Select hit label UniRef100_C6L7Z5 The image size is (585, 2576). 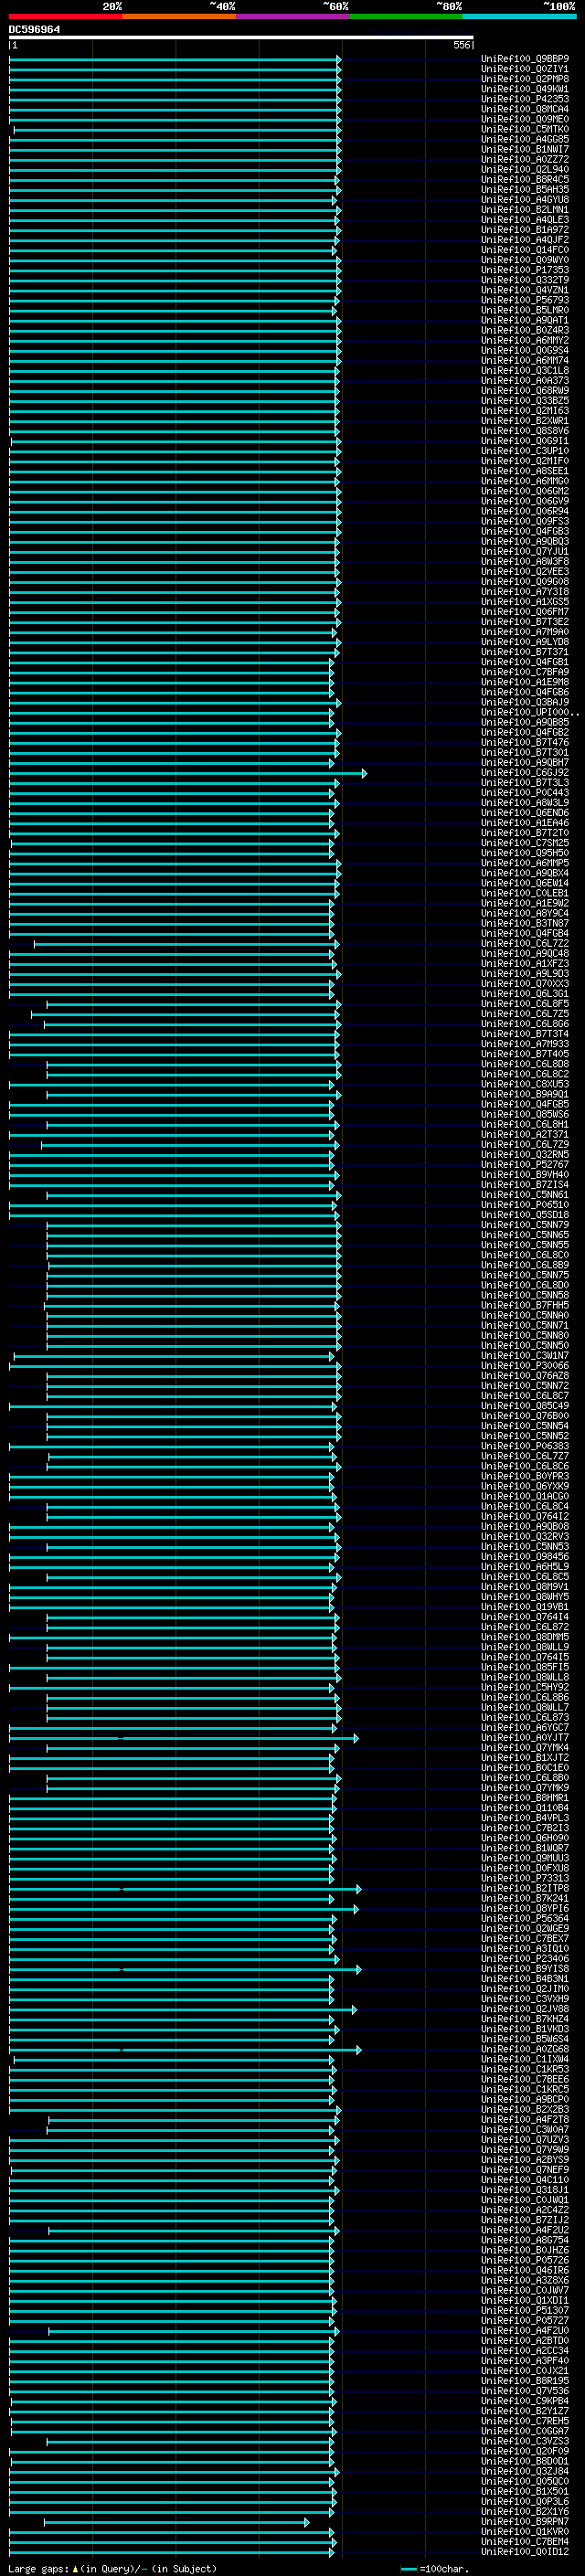[x=525, y=1014]
